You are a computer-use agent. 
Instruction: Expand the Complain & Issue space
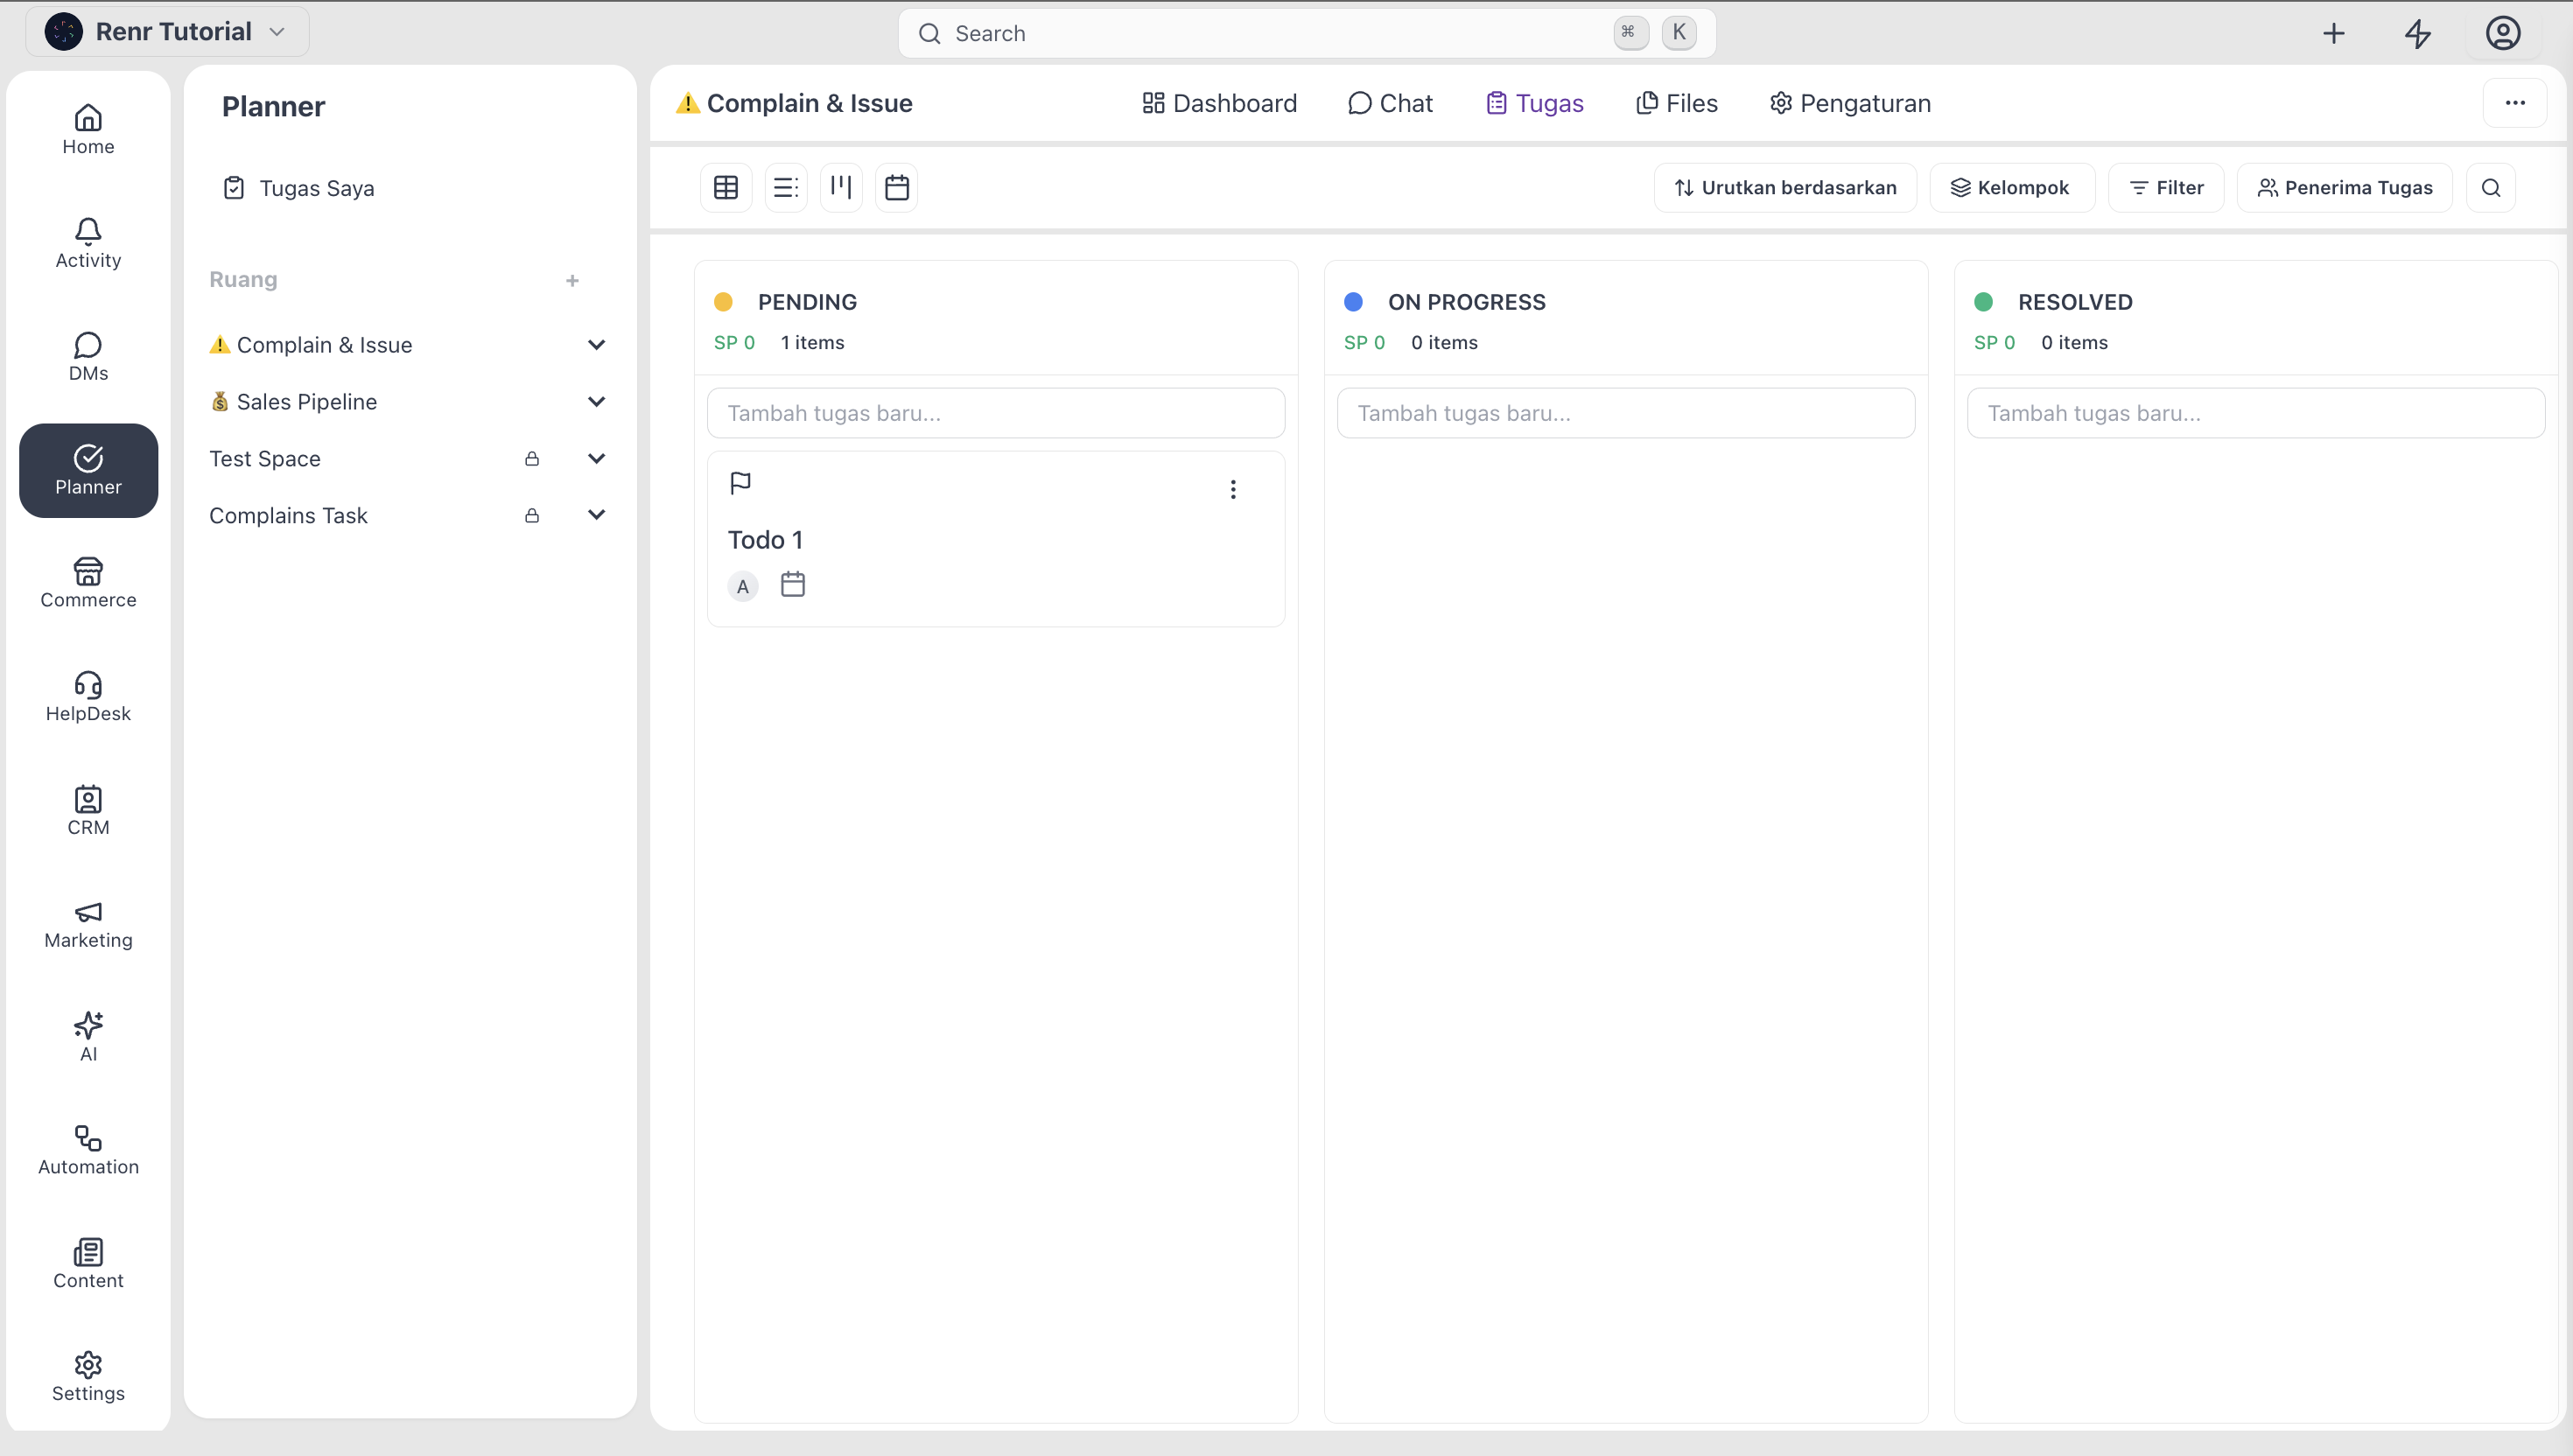coord(596,345)
